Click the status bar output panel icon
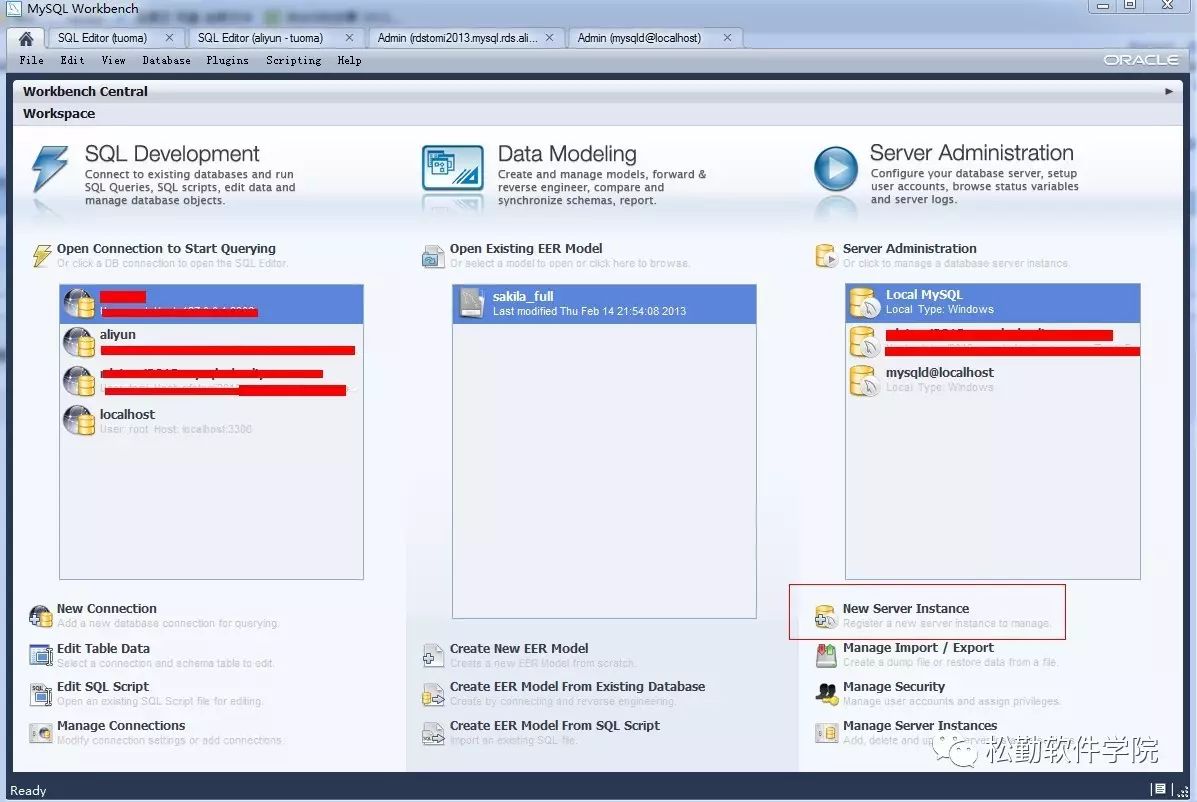1197x802 pixels. [x=1160, y=789]
